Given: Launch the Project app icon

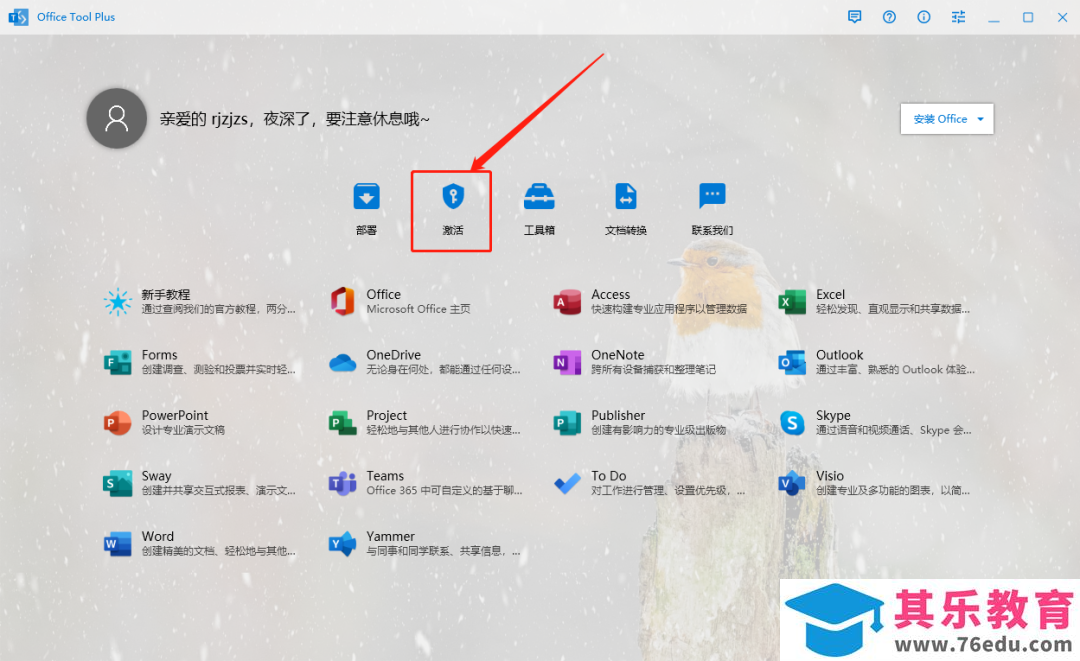Looking at the screenshot, I should click(342, 423).
